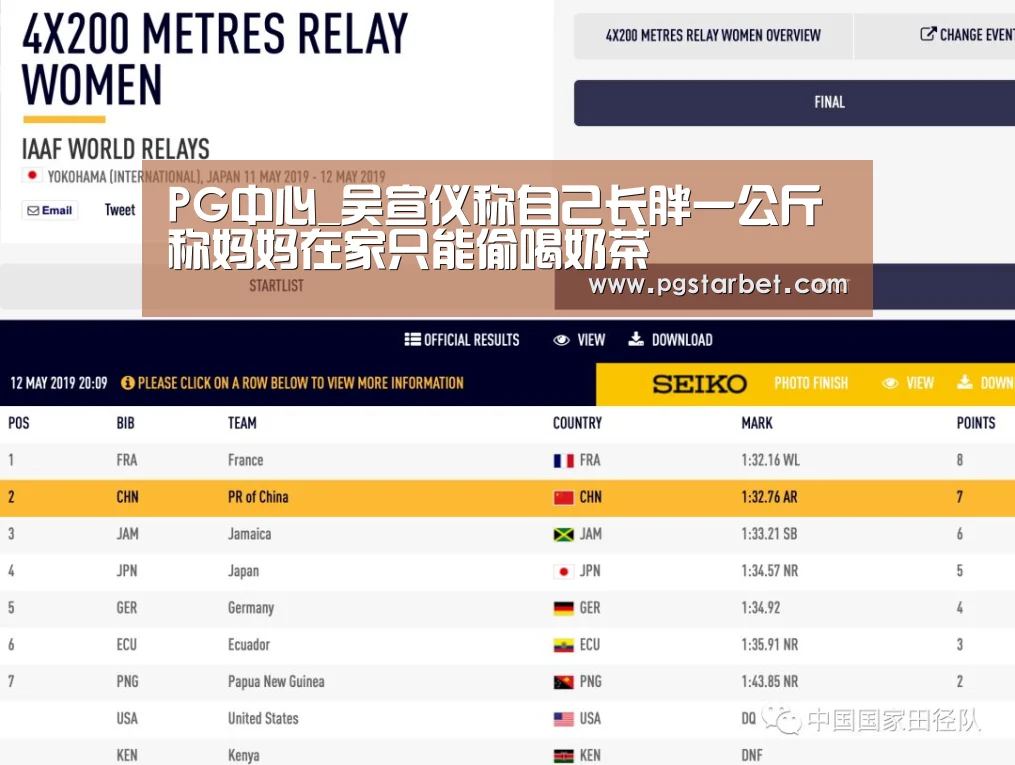Click the eye icon next to Official Results View

click(x=561, y=340)
